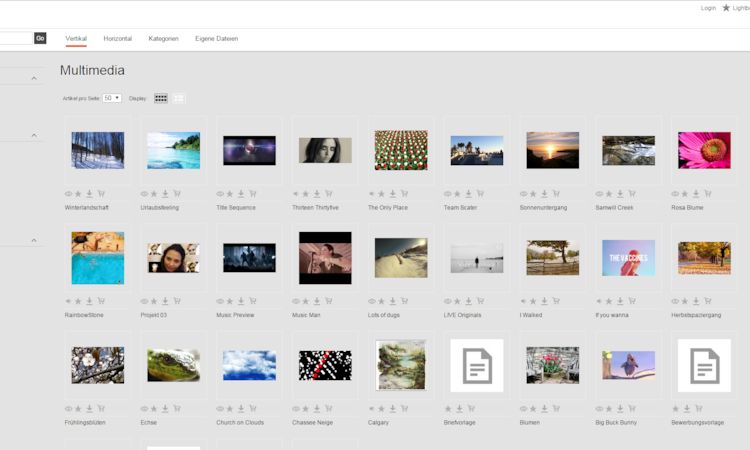Click the speaker icon under RainbowStone
The image size is (750, 450).
pos(68,301)
